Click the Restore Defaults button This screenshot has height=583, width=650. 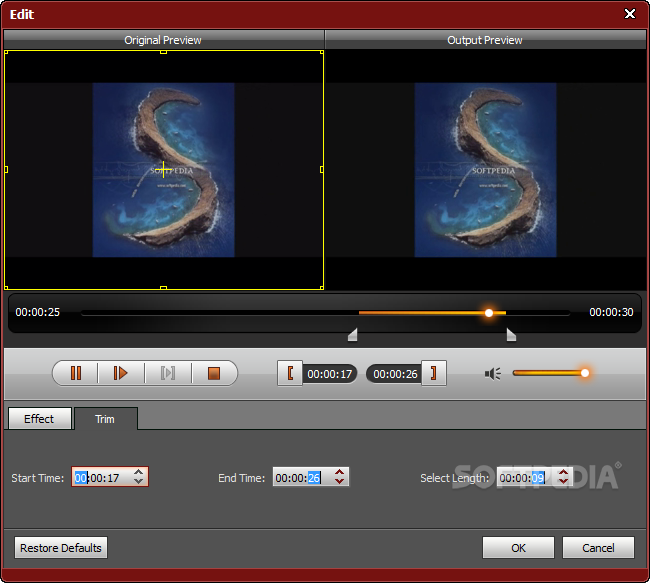[x=61, y=548]
